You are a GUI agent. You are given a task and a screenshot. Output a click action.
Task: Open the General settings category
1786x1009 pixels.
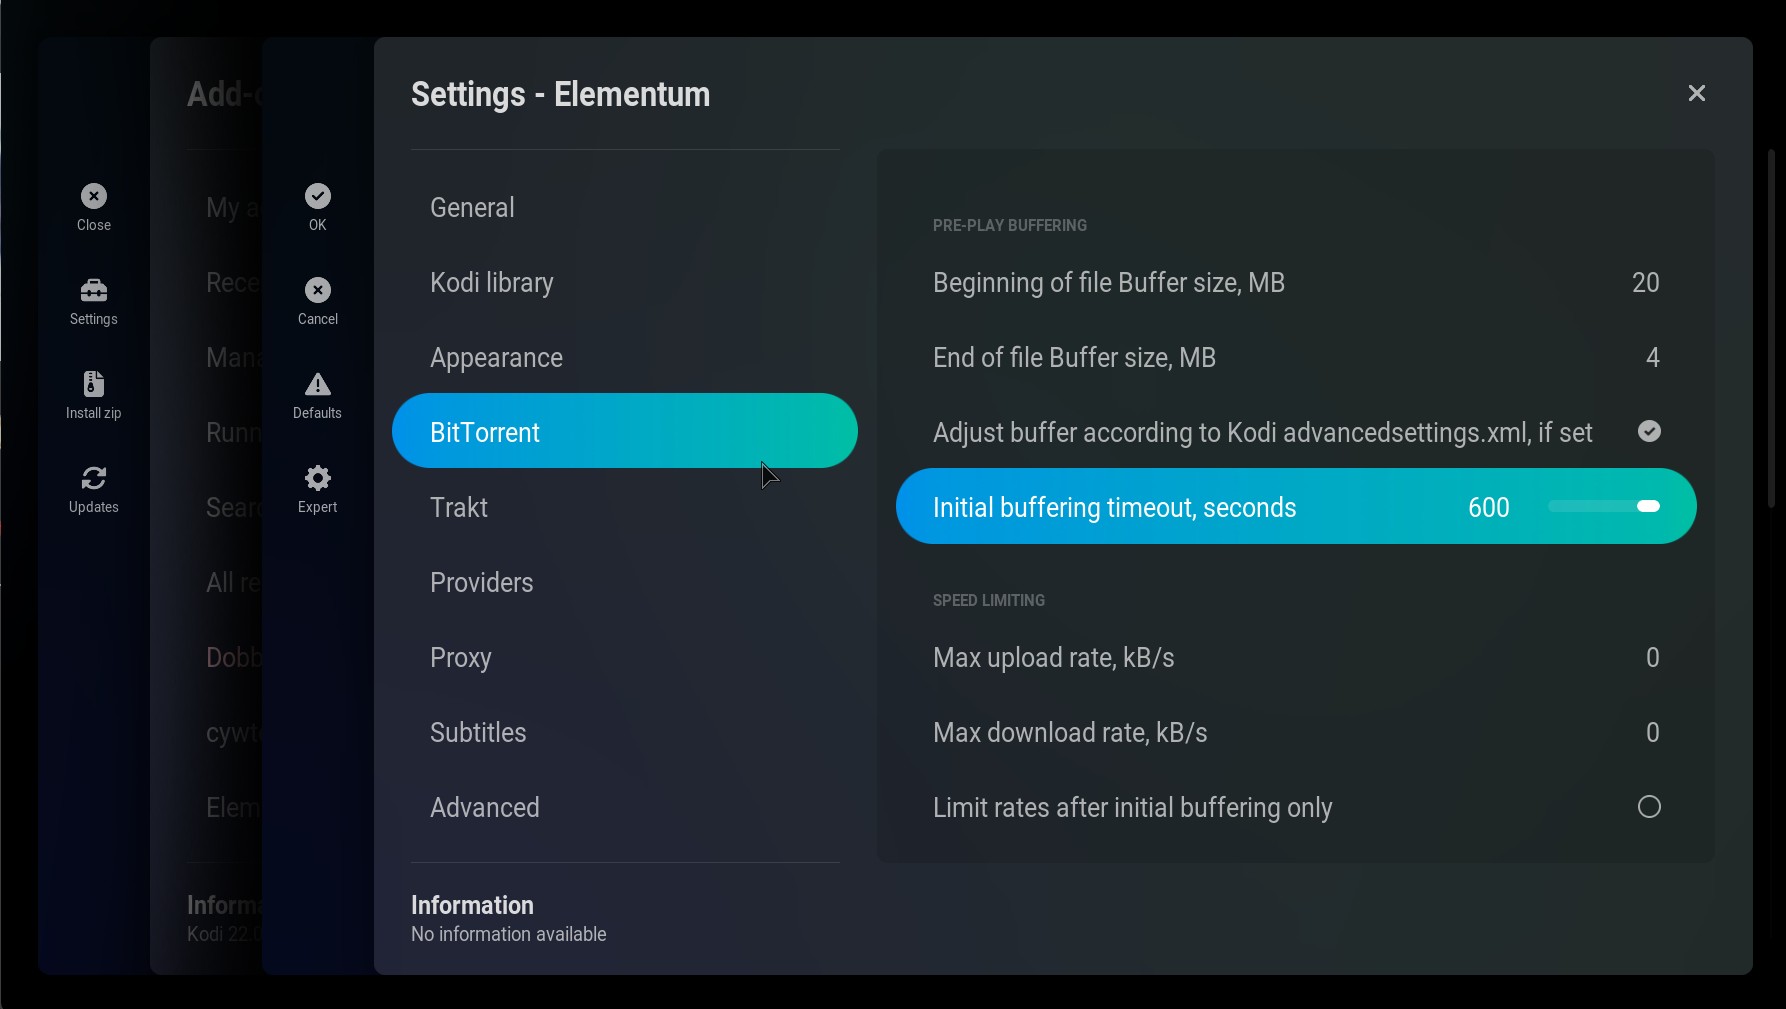coord(472,207)
